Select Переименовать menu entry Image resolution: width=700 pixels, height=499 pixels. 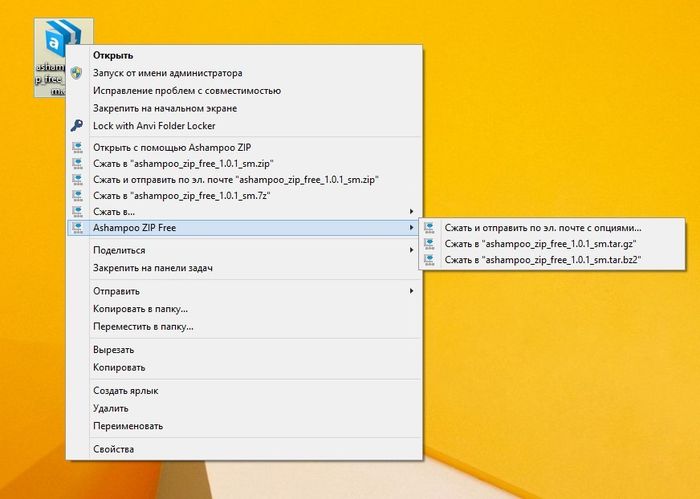[128, 425]
